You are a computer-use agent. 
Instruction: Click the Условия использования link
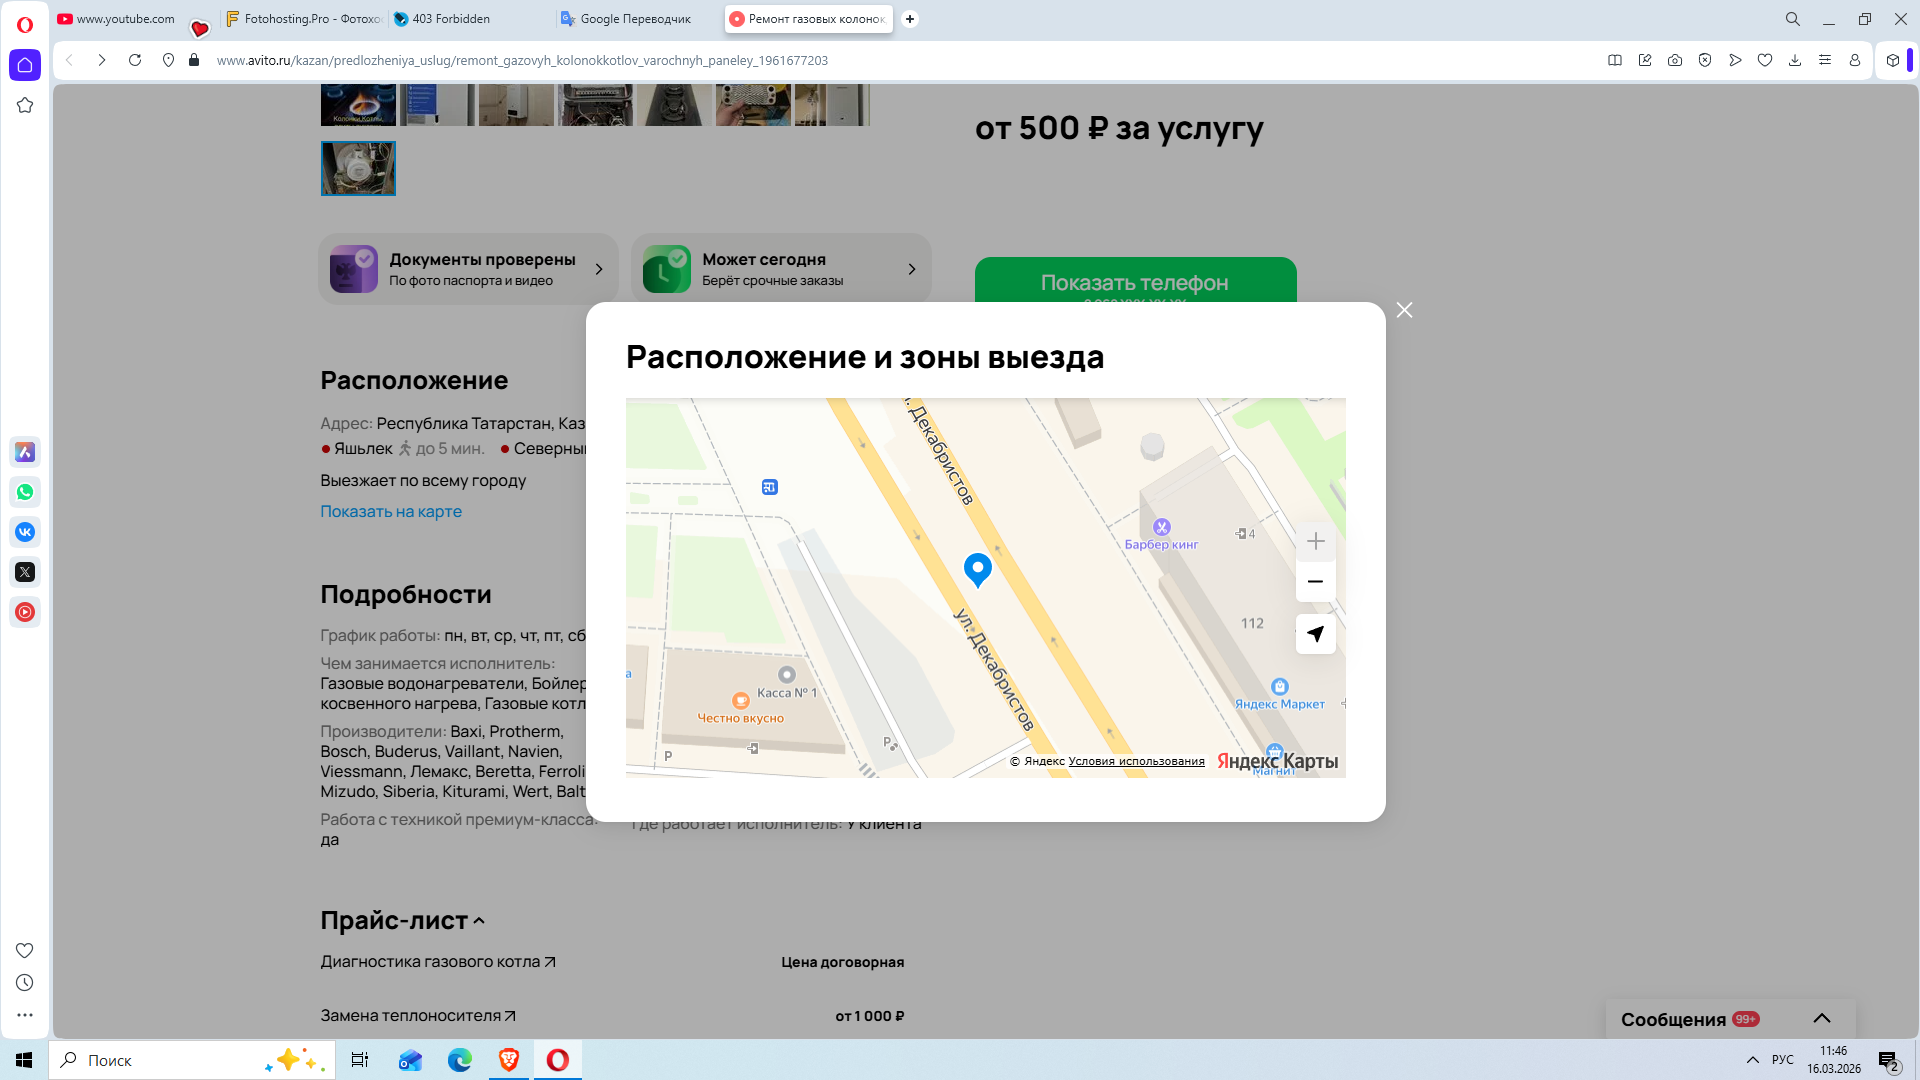click(x=1136, y=761)
